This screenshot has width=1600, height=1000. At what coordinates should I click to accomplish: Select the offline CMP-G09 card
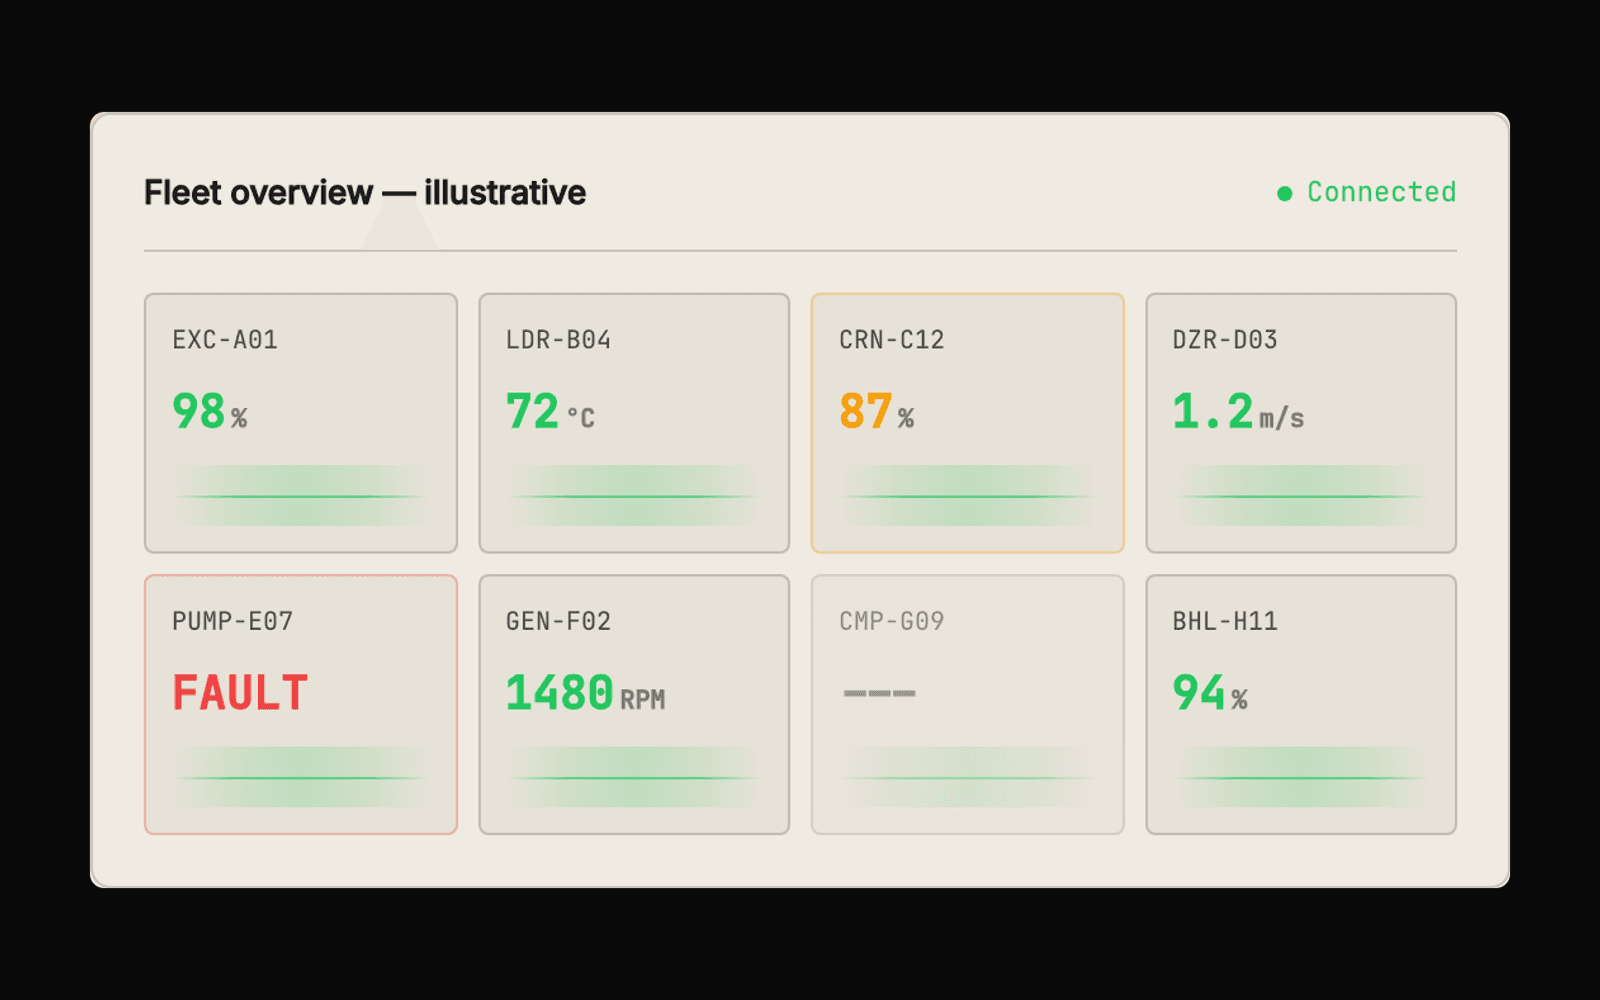coord(968,704)
